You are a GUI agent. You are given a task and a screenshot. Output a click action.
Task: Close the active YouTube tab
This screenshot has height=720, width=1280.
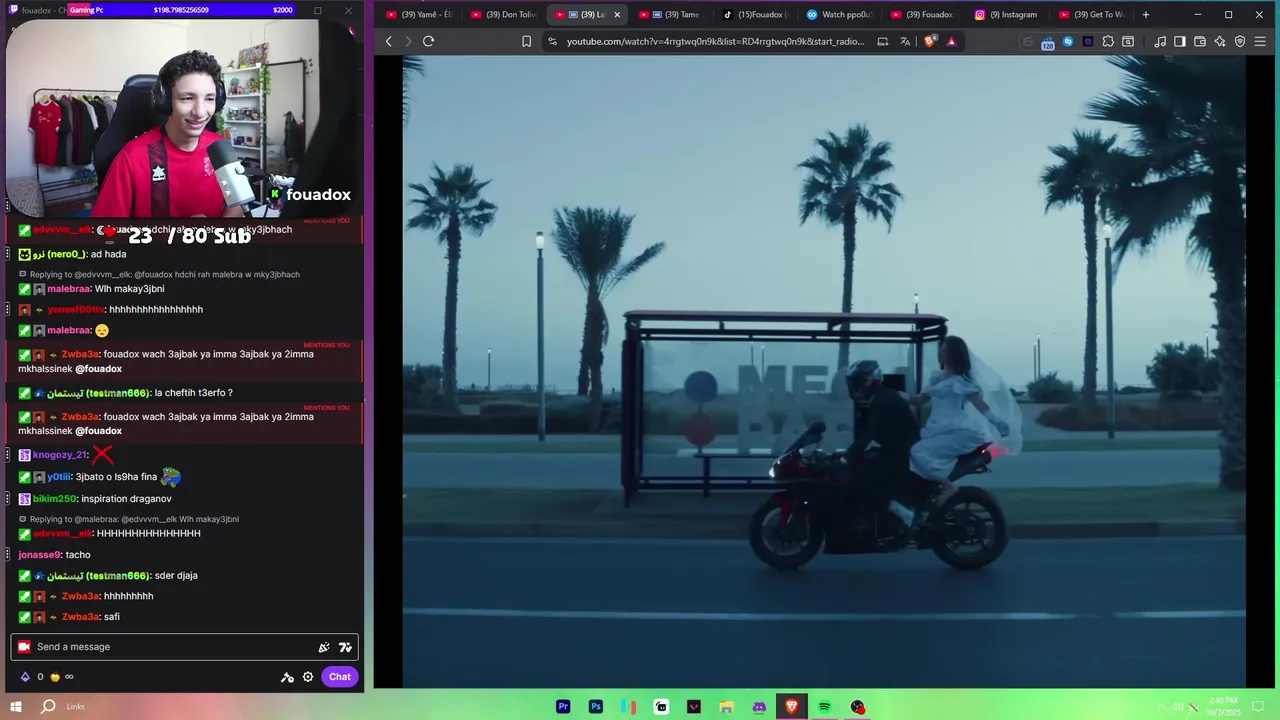[x=617, y=14]
